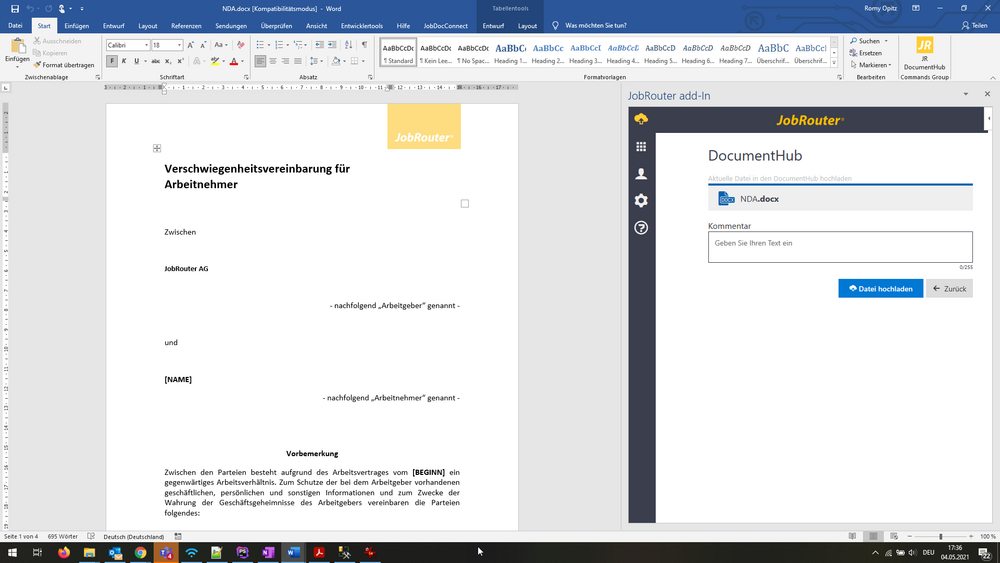Click the bullet list icon

pyautogui.click(x=260, y=45)
